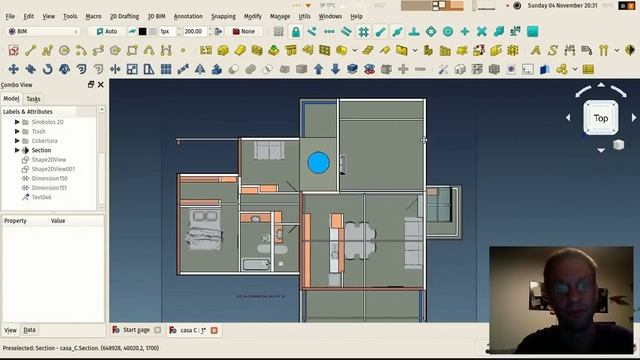Switch to the Tasks tab
This screenshot has height=360, width=640.
33,99
